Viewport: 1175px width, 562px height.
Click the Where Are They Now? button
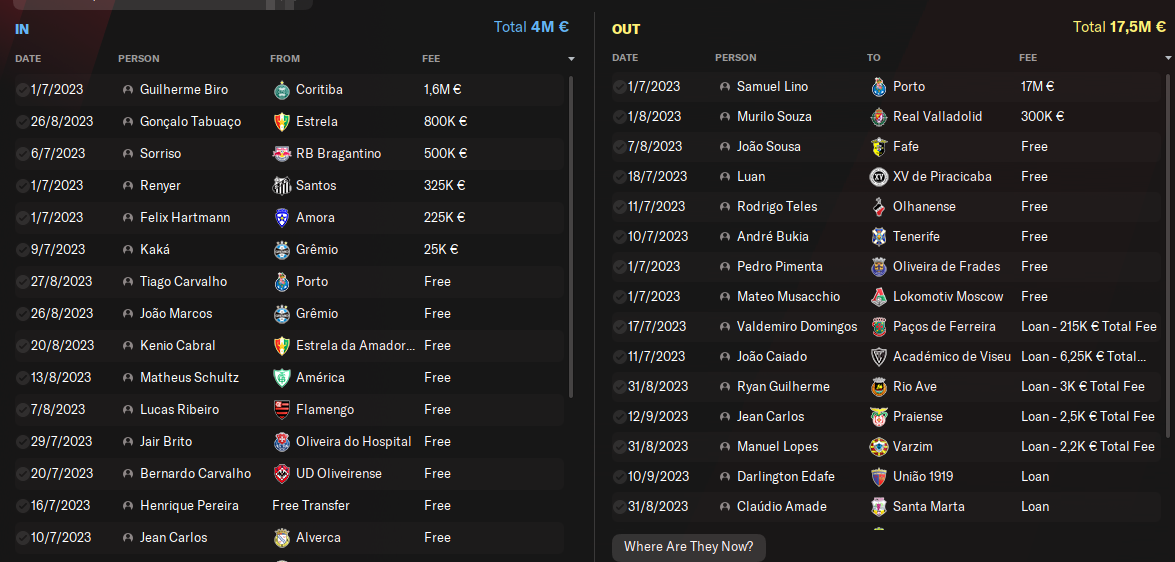coord(689,547)
